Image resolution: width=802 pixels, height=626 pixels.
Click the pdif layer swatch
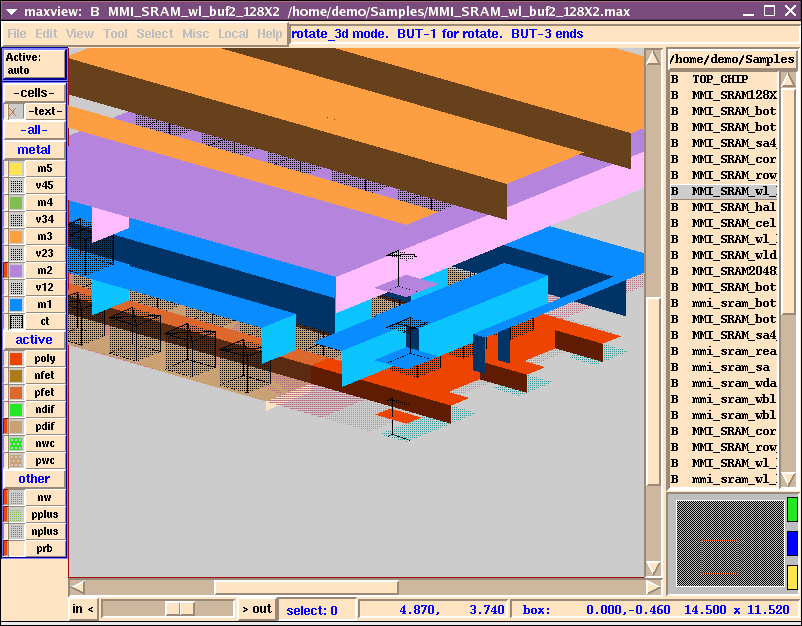(x=16, y=427)
